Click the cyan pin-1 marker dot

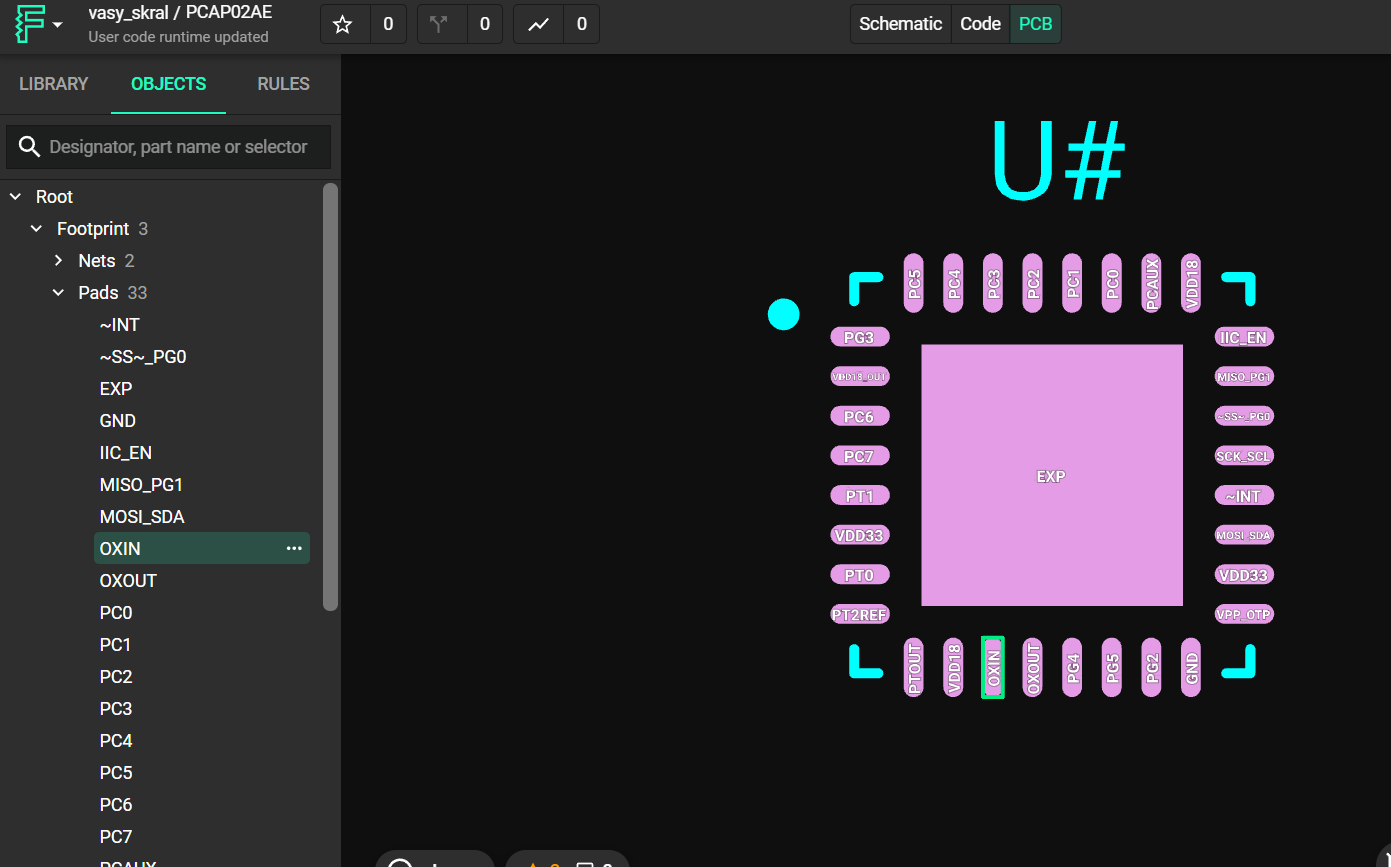[x=783, y=314]
